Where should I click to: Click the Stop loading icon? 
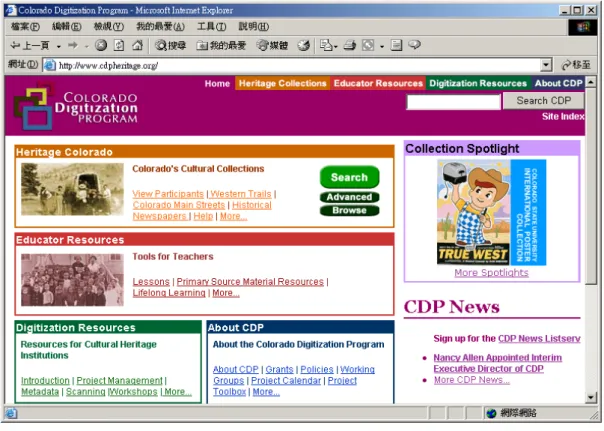(x=101, y=45)
